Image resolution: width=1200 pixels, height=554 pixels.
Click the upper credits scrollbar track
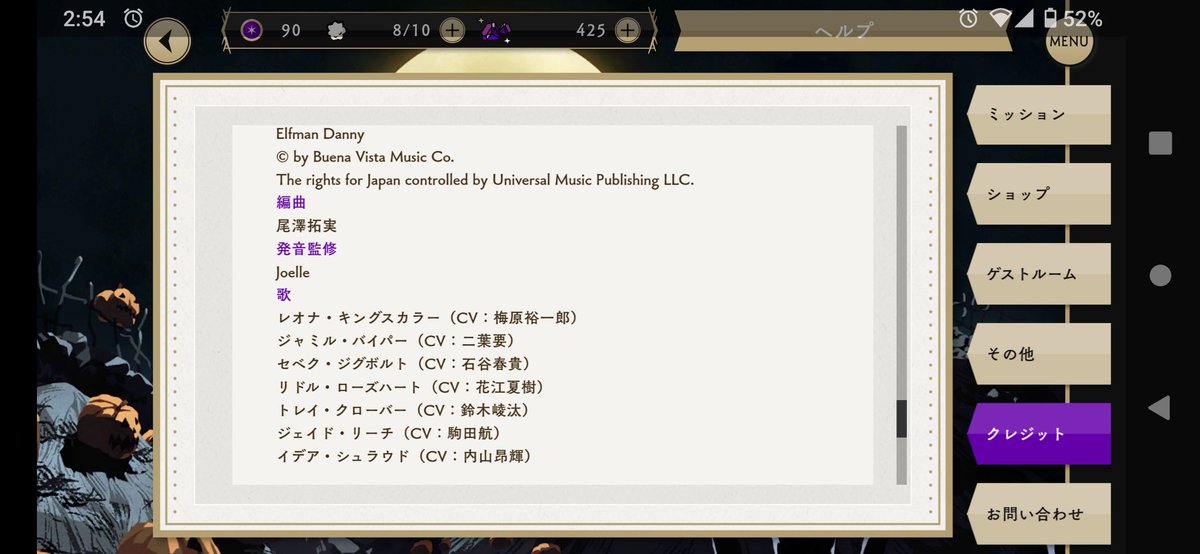coord(901,262)
